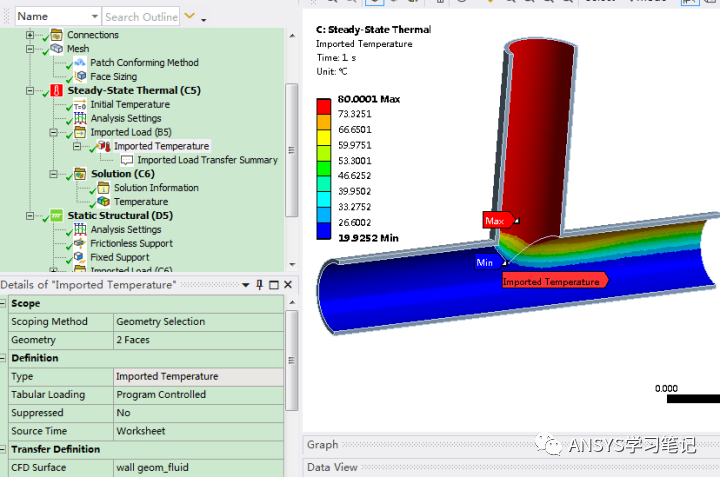The width and height of the screenshot is (720, 477).
Task: Expand the Connections tree node
Action: click(30, 35)
